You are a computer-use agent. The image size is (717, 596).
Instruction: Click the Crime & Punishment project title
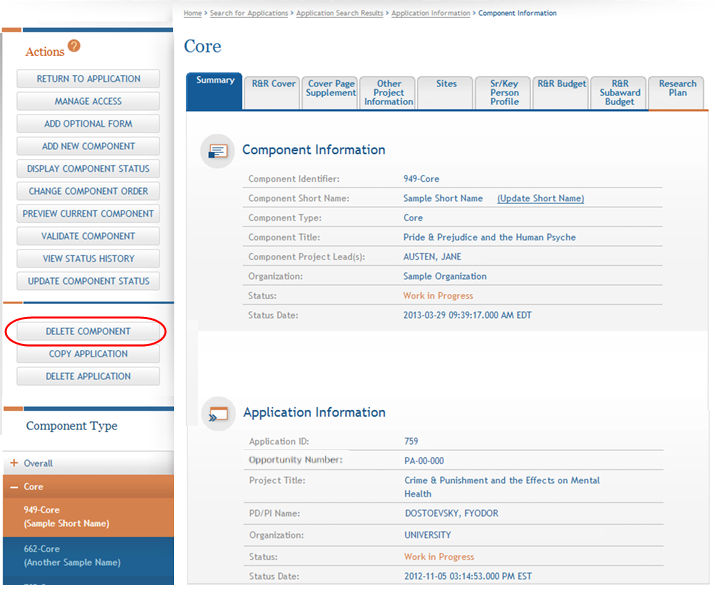502,487
